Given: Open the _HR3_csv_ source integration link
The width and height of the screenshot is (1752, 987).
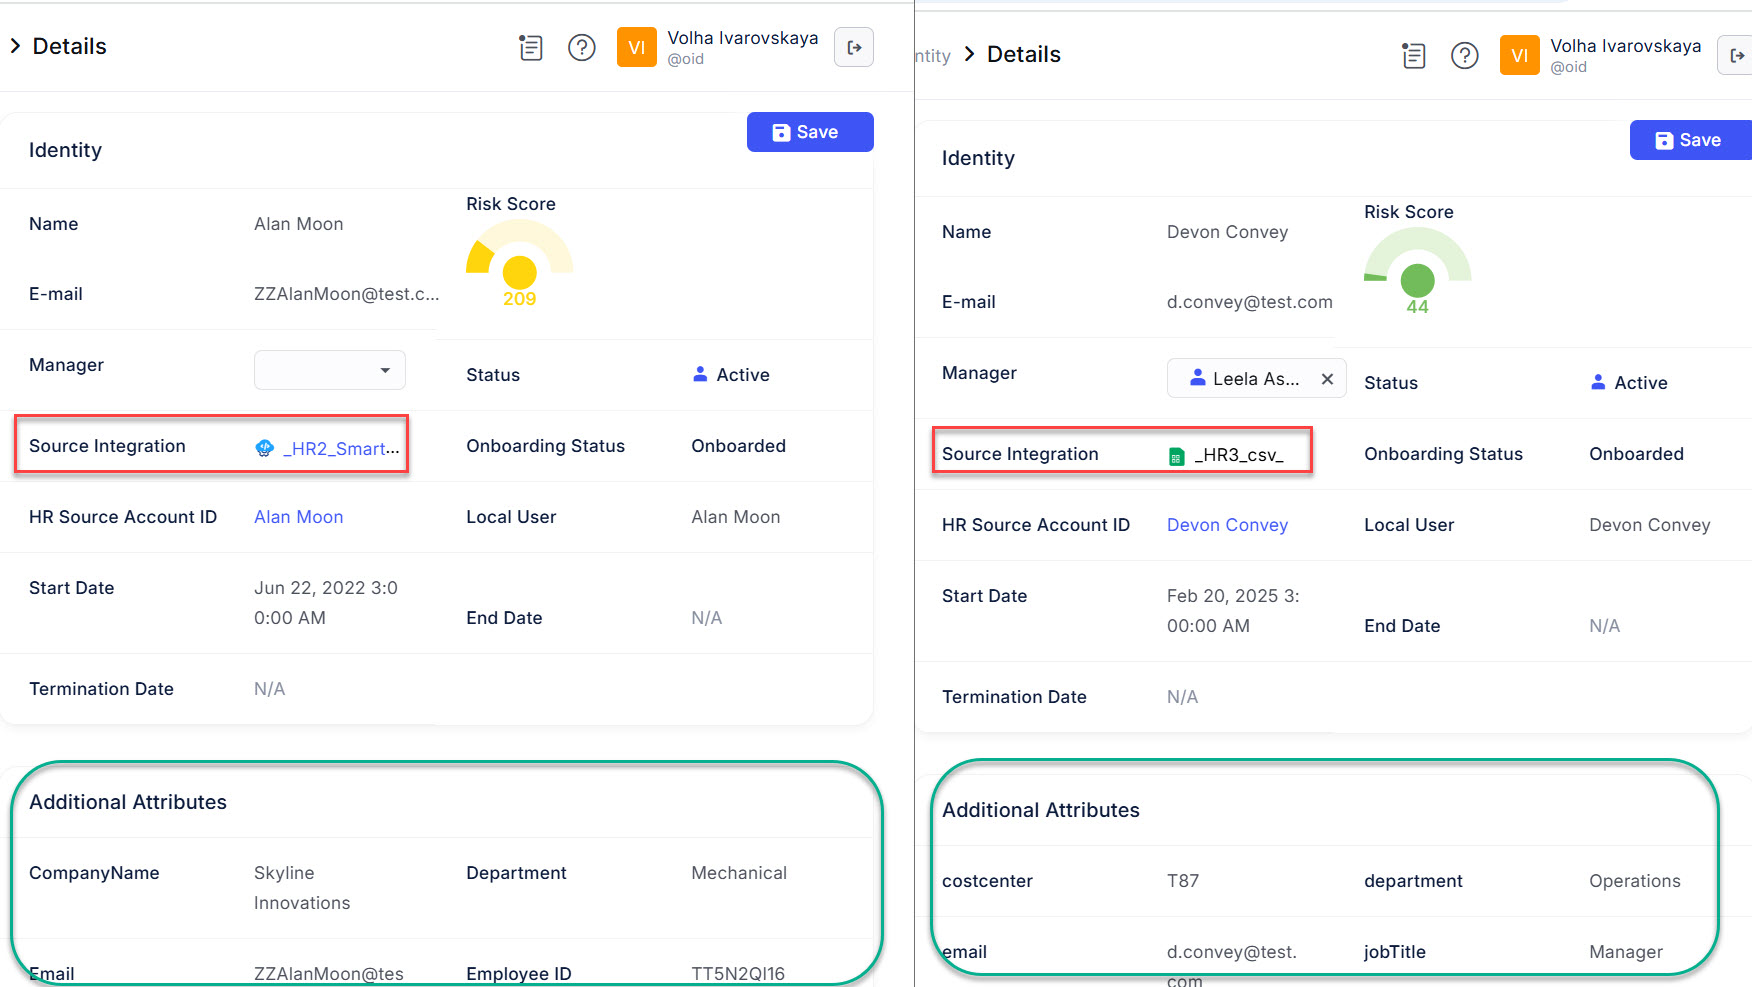Looking at the screenshot, I should coord(1238,455).
